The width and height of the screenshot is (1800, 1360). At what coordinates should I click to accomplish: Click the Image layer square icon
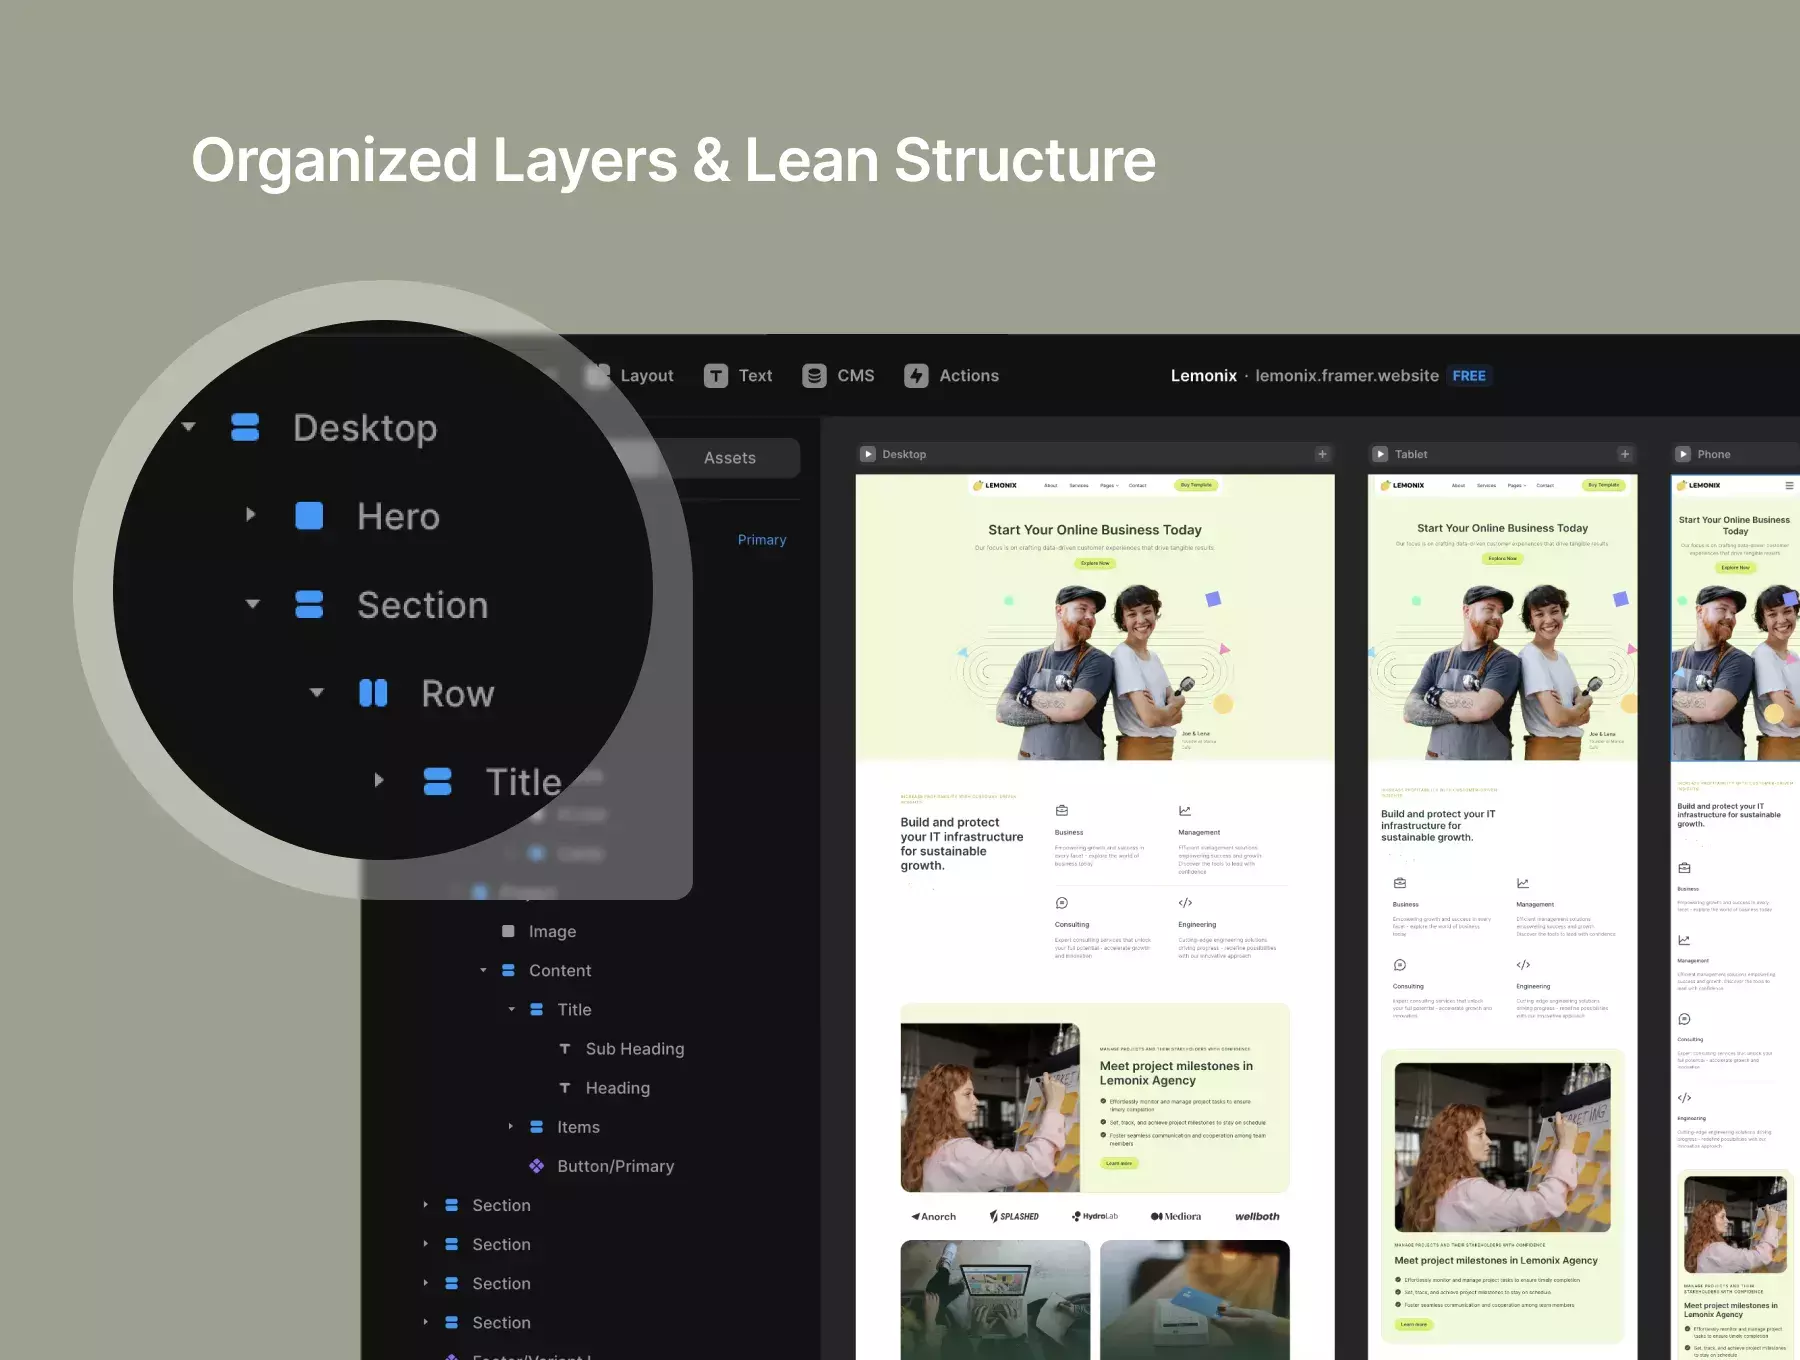(x=508, y=931)
